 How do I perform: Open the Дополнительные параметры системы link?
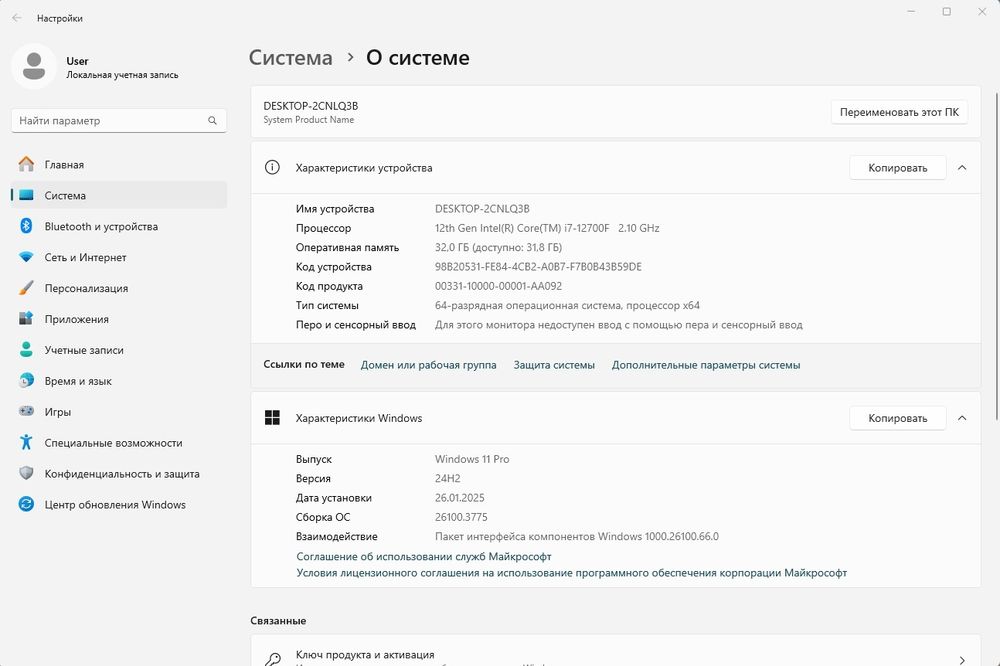(706, 365)
